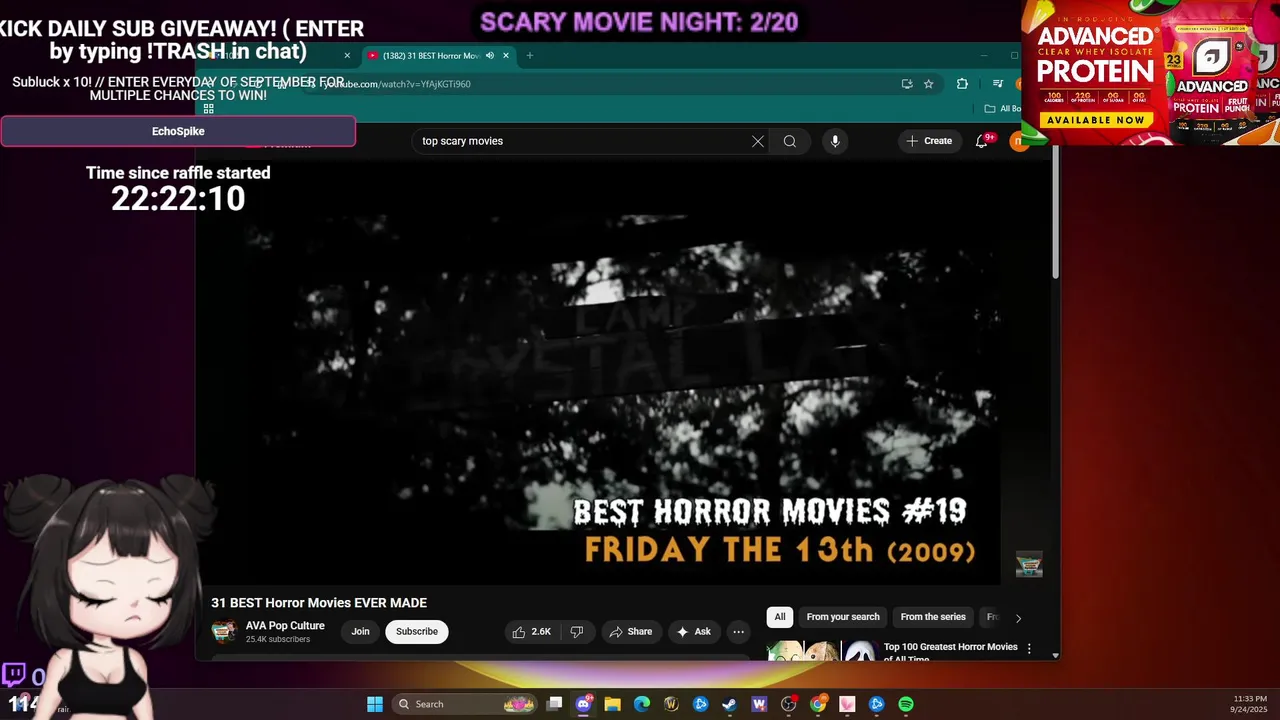Click the video title '31 BEST Horror Movies EVER MADE'
The image size is (1280, 720).
319,603
